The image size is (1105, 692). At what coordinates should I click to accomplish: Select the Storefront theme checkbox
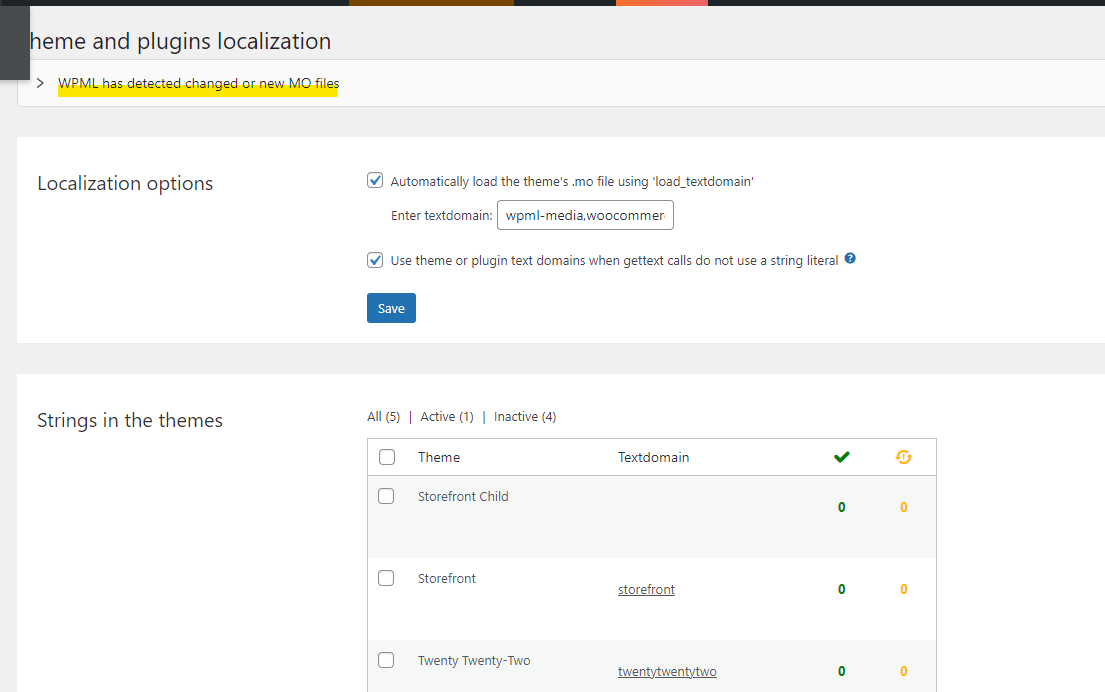pos(386,578)
